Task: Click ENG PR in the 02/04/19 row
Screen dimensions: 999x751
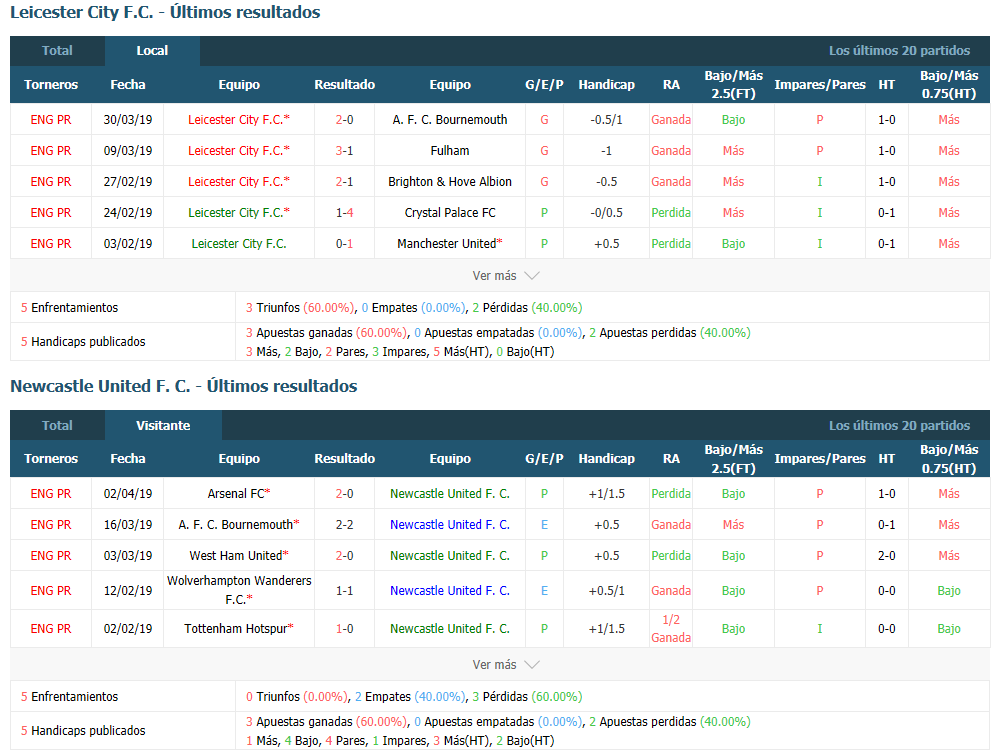Action: point(51,494)
